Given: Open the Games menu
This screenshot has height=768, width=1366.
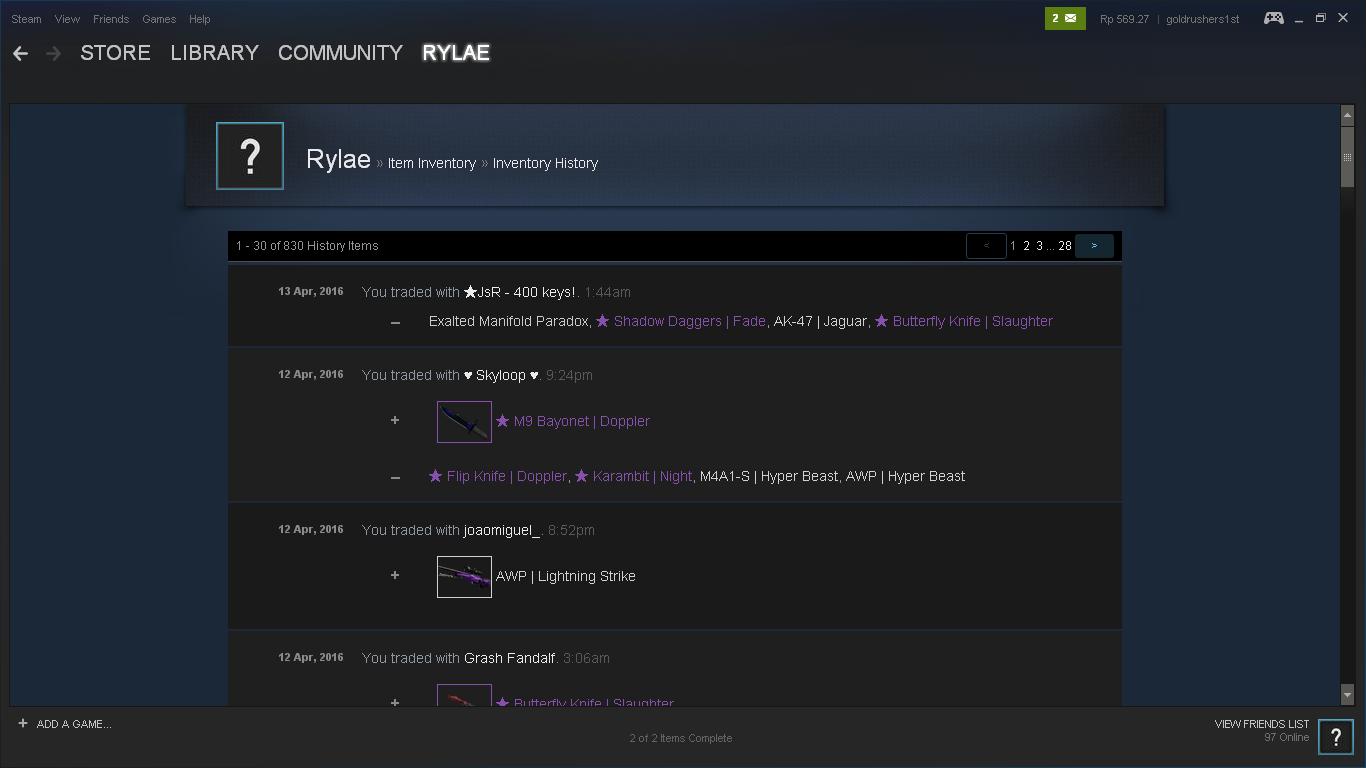Looking at the screenshot, I should tap(158, 19).
